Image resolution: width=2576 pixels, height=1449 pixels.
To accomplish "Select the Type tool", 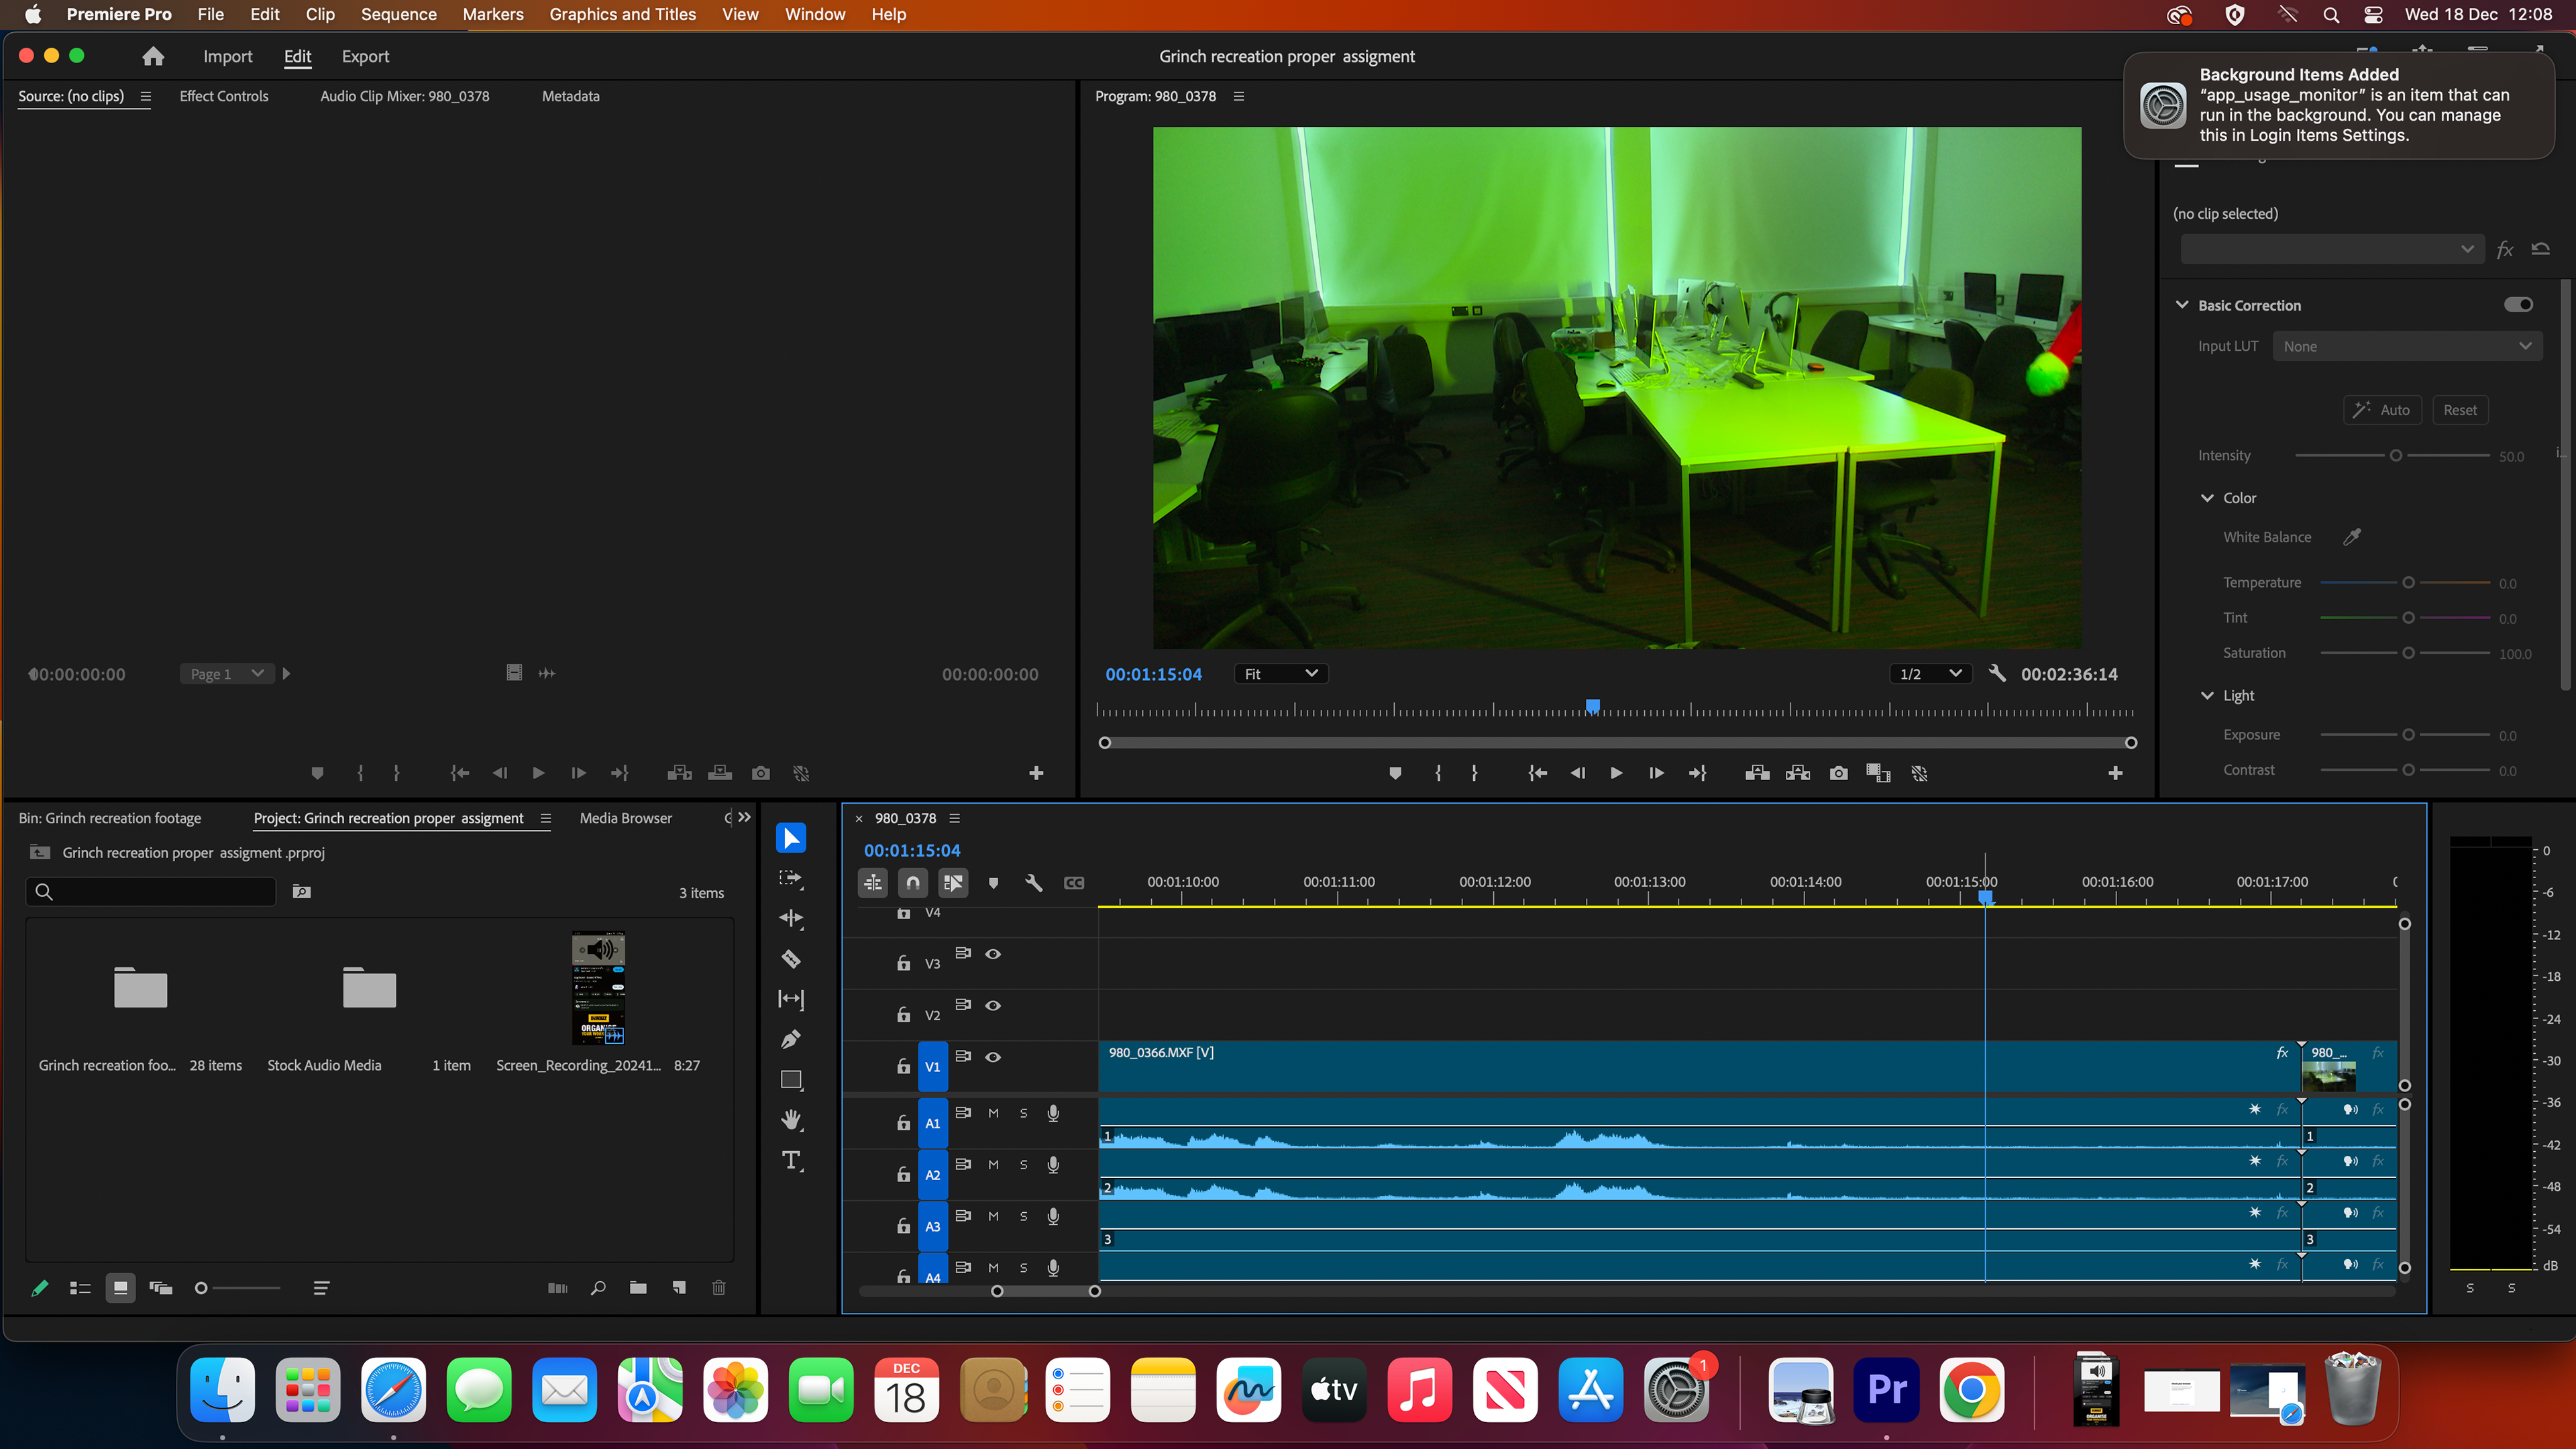I will click(790, 1160).
